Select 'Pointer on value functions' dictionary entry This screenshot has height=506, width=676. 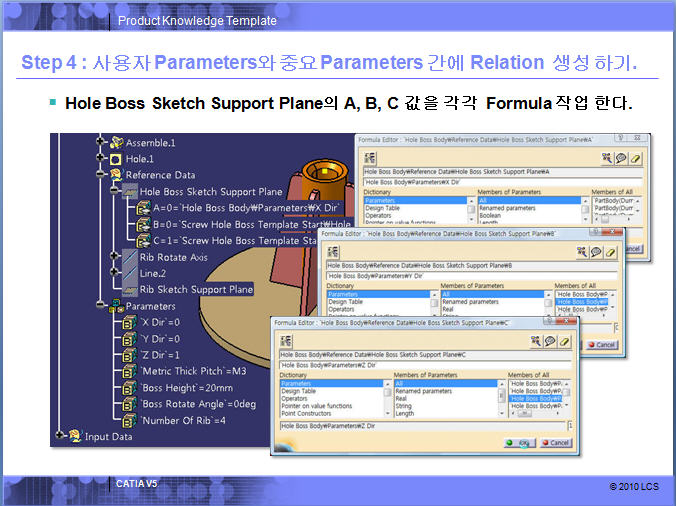(x=316, y=406)
